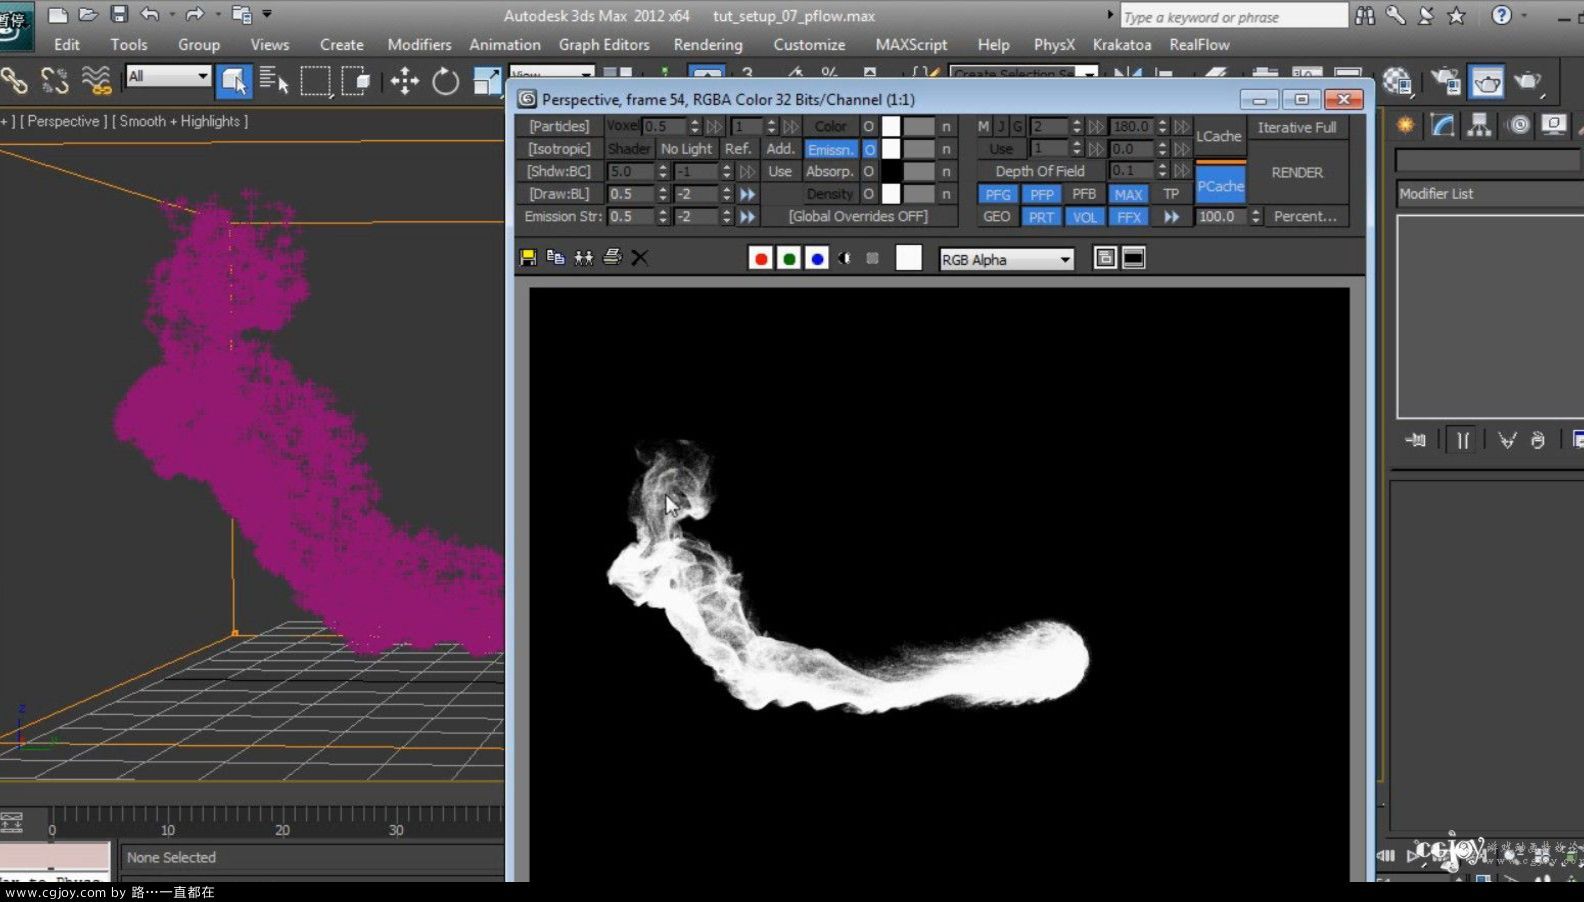Viewport: 1584px width, 902px height.
Task: Print the rendered image
Action: pyautogui.click(x=612, y=258)
